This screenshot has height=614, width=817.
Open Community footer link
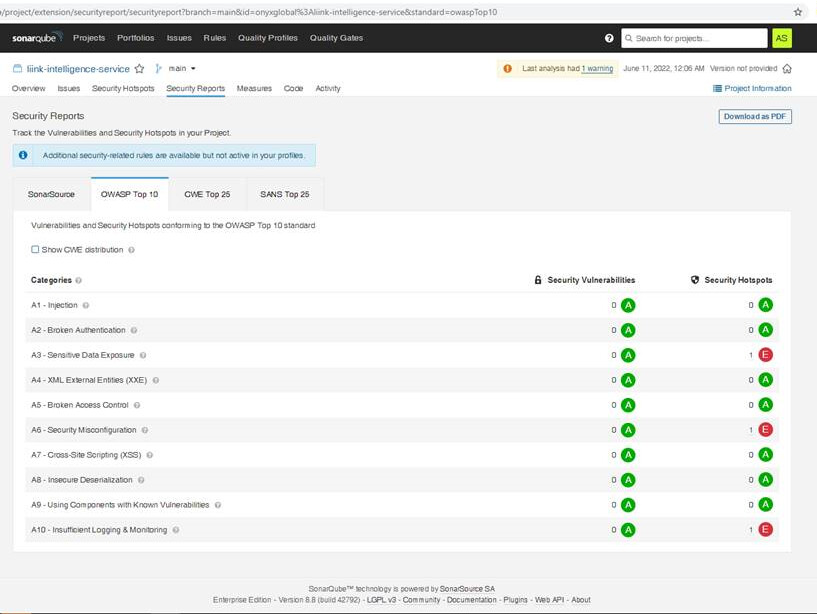[421, 600]
